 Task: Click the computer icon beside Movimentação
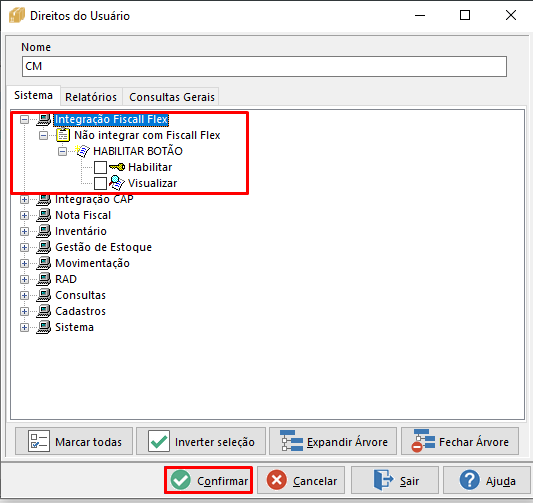coord(44,263)
